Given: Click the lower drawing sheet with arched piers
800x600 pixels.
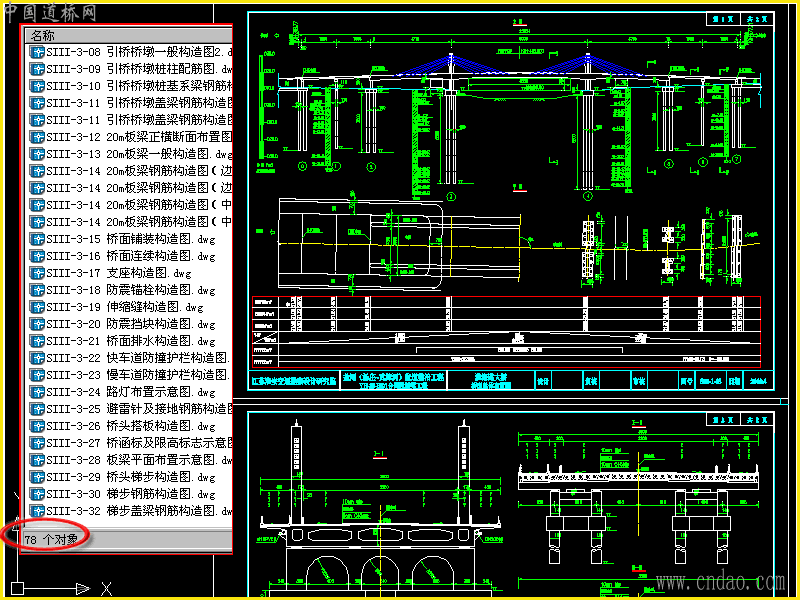Looking at the screenshot, I should (x=511, y=505).
